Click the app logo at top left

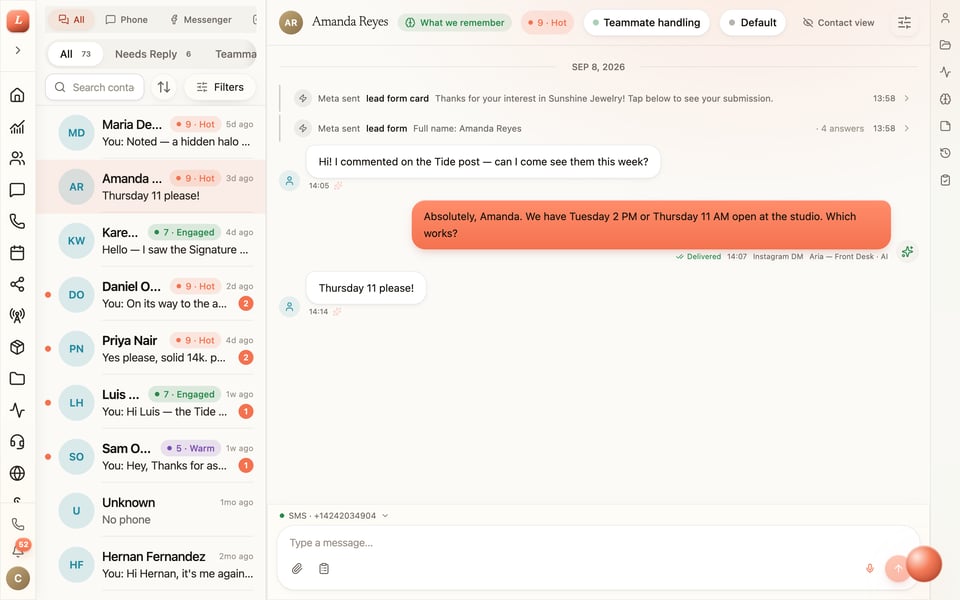18,20
